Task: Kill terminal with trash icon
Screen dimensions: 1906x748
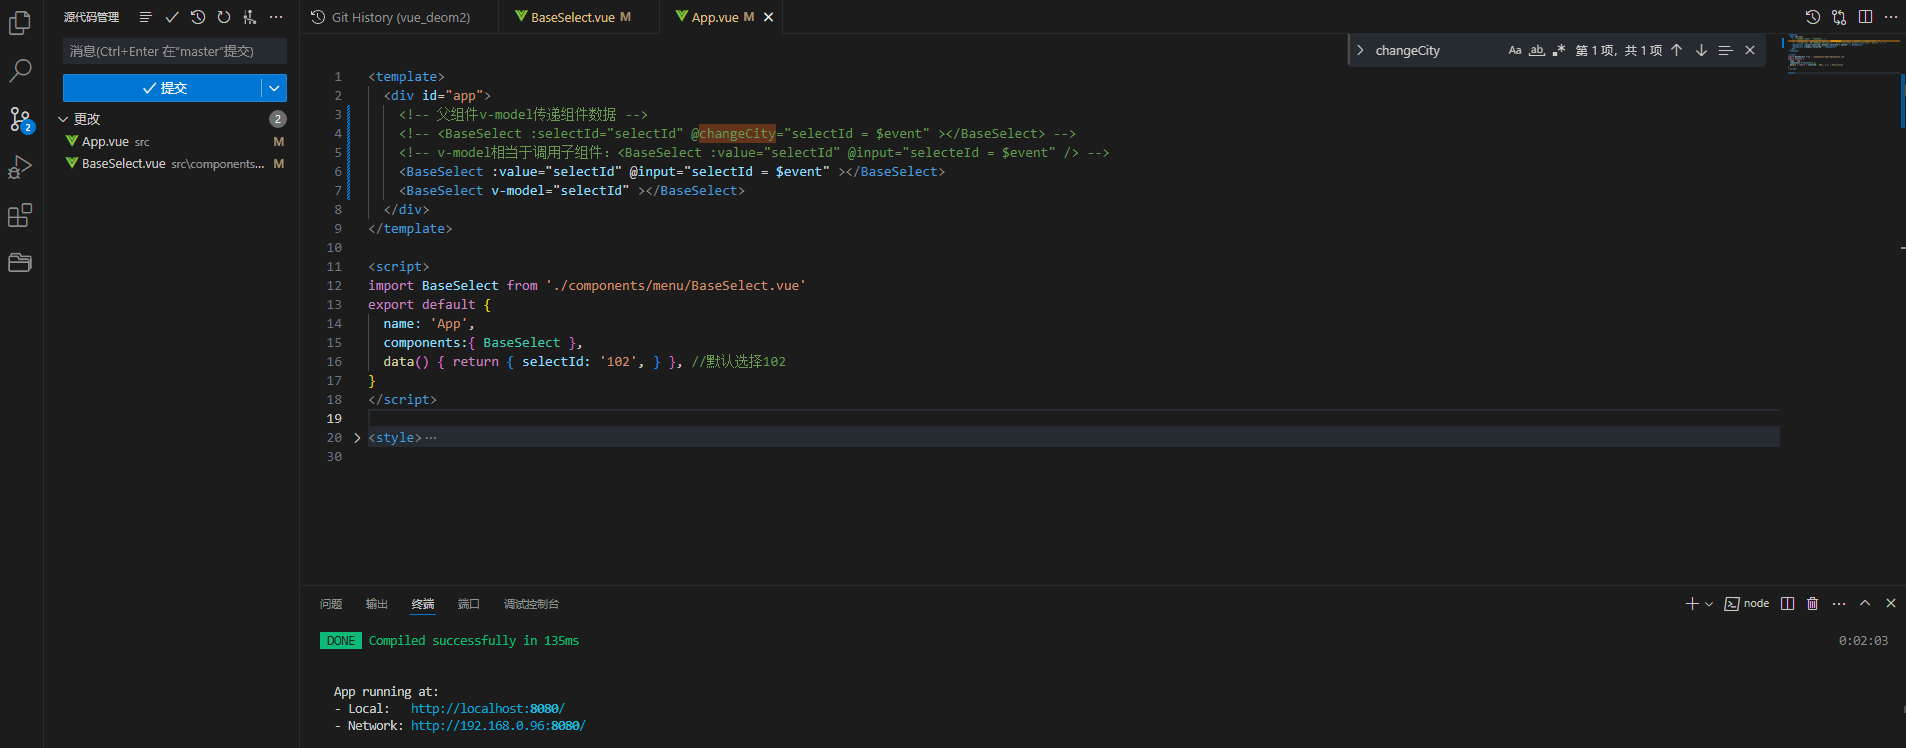Action: [x=1812, y=604]
